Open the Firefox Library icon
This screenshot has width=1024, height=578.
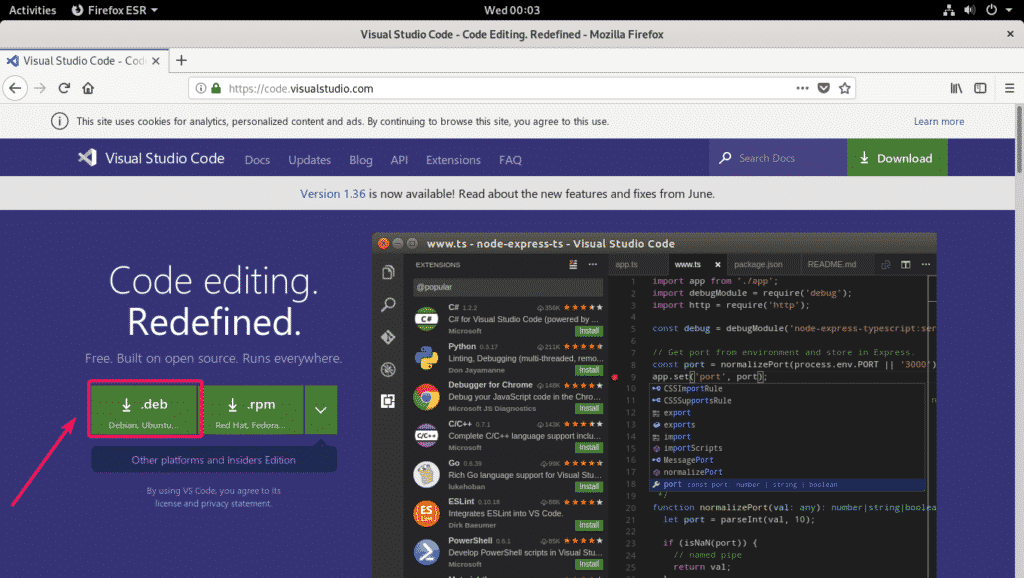click(x=956, y=88)
